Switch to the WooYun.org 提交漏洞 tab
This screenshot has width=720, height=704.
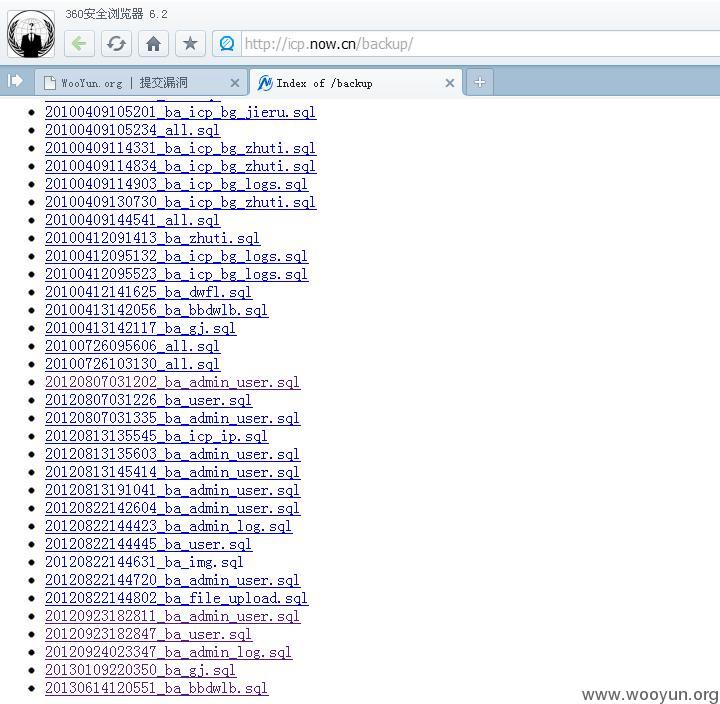pyautogui.click(x=141, y=83)
